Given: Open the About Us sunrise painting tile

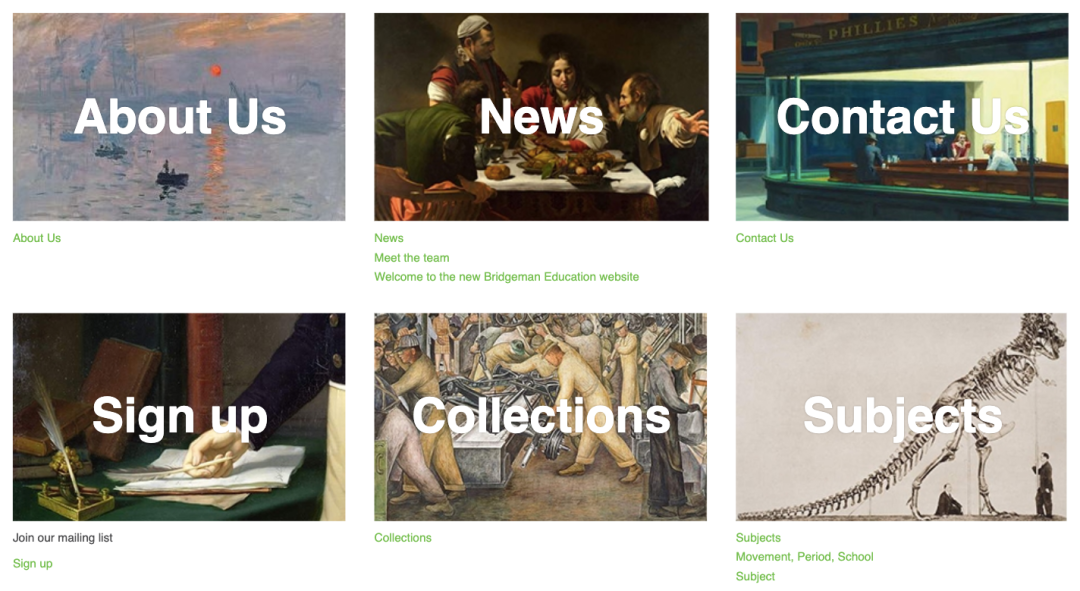Looking at the screenshot, I should (179, 117).
